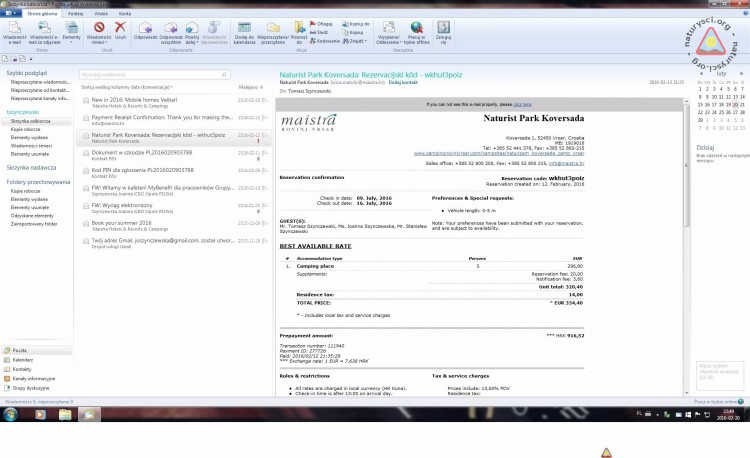Switch to Kontakty contacts view
The width and height of the screenshot is (750, 458).
tap(22, 370)
